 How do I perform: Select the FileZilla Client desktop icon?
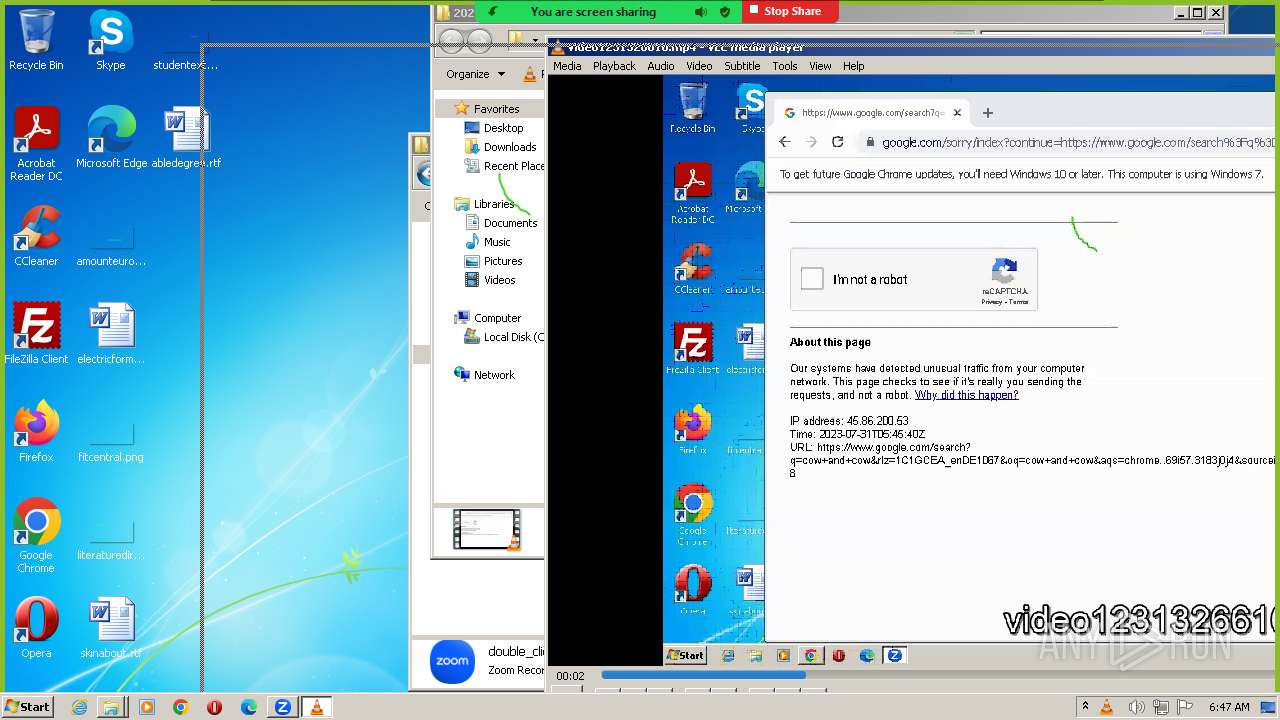[36, 334]
